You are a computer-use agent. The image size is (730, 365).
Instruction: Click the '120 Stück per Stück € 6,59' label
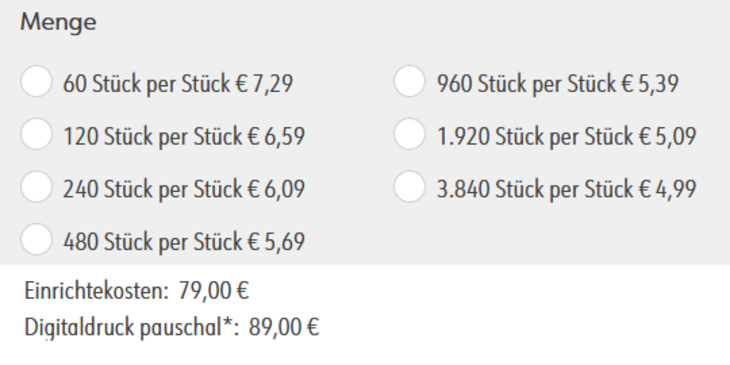point(184,137)
